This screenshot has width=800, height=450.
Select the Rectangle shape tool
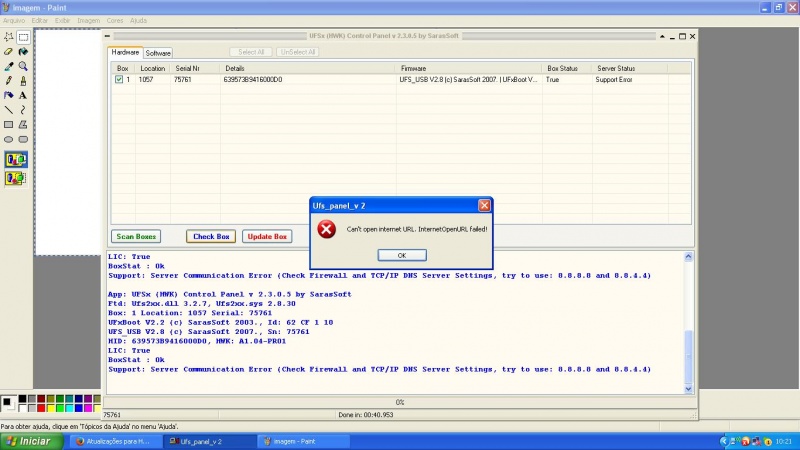(9, 124)
